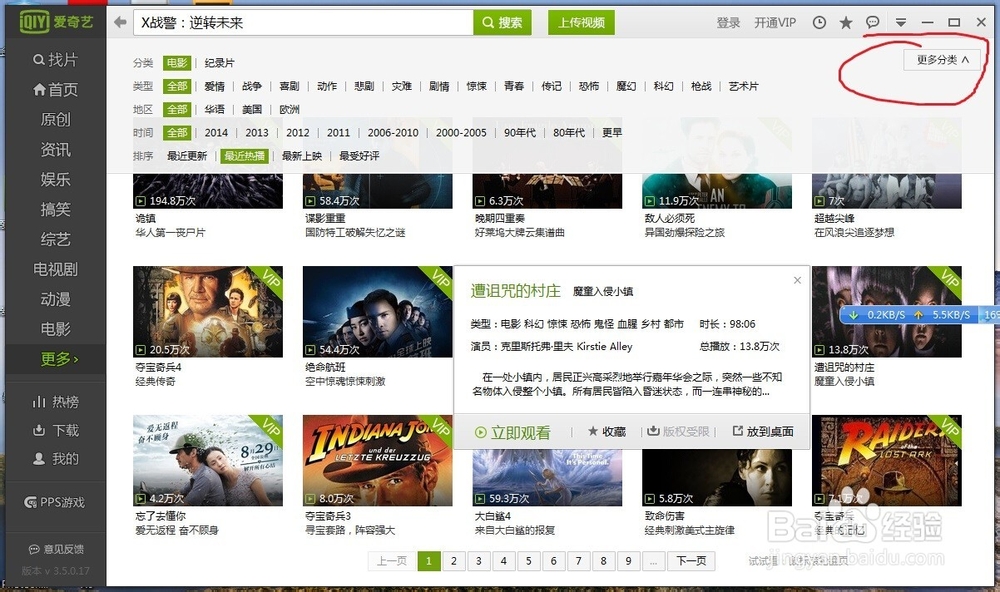1000x592 pixels.
Task: Select the 2014 year filter
Action: (x=215, y=132)
